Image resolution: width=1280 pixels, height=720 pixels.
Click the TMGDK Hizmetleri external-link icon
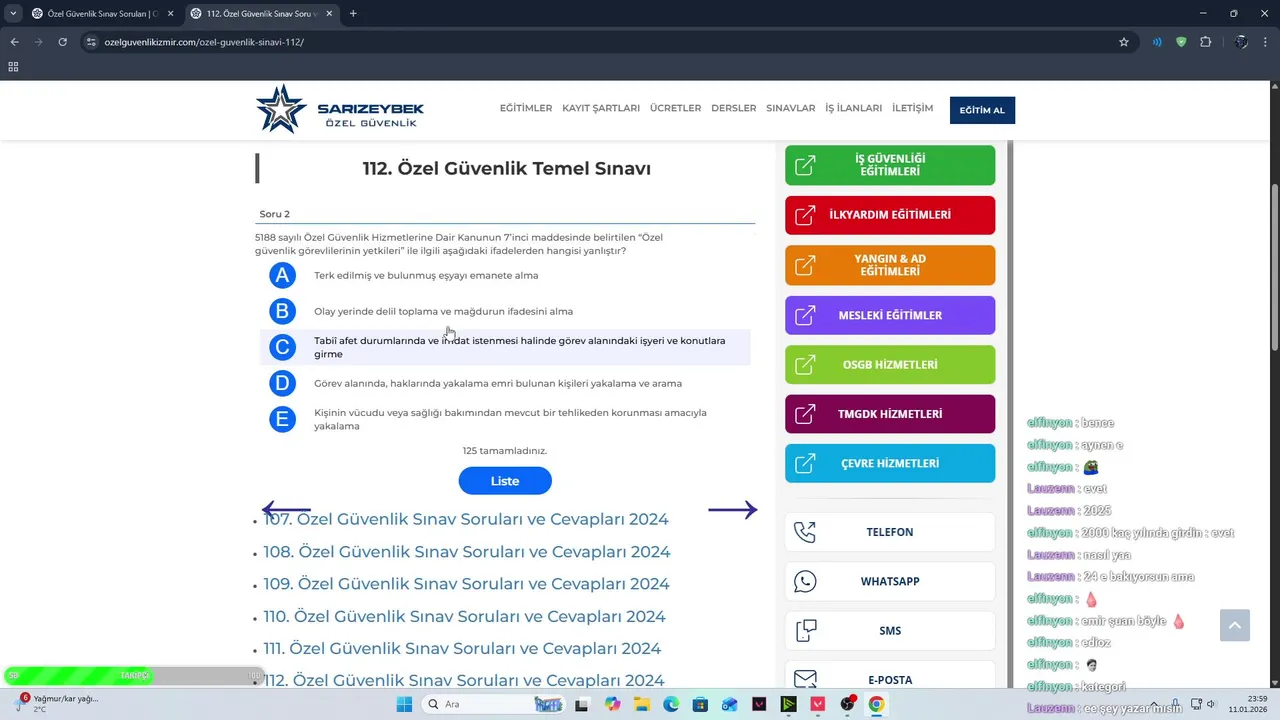pyautogui.click(x=805, y=414)
